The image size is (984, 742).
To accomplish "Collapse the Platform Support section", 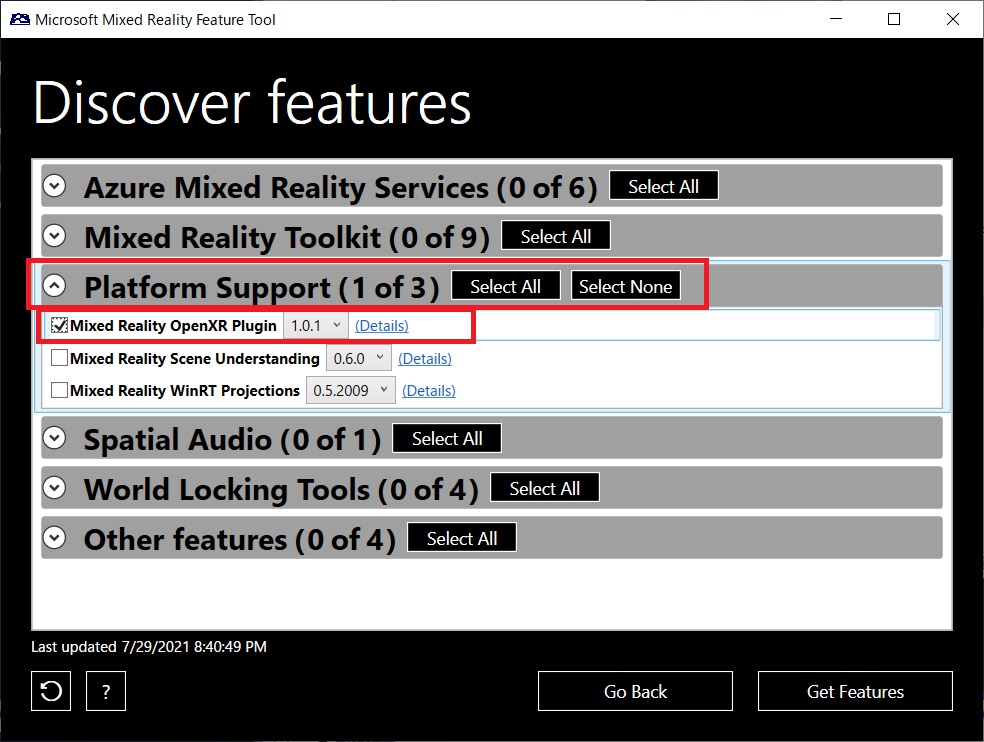I will [54, 286].
